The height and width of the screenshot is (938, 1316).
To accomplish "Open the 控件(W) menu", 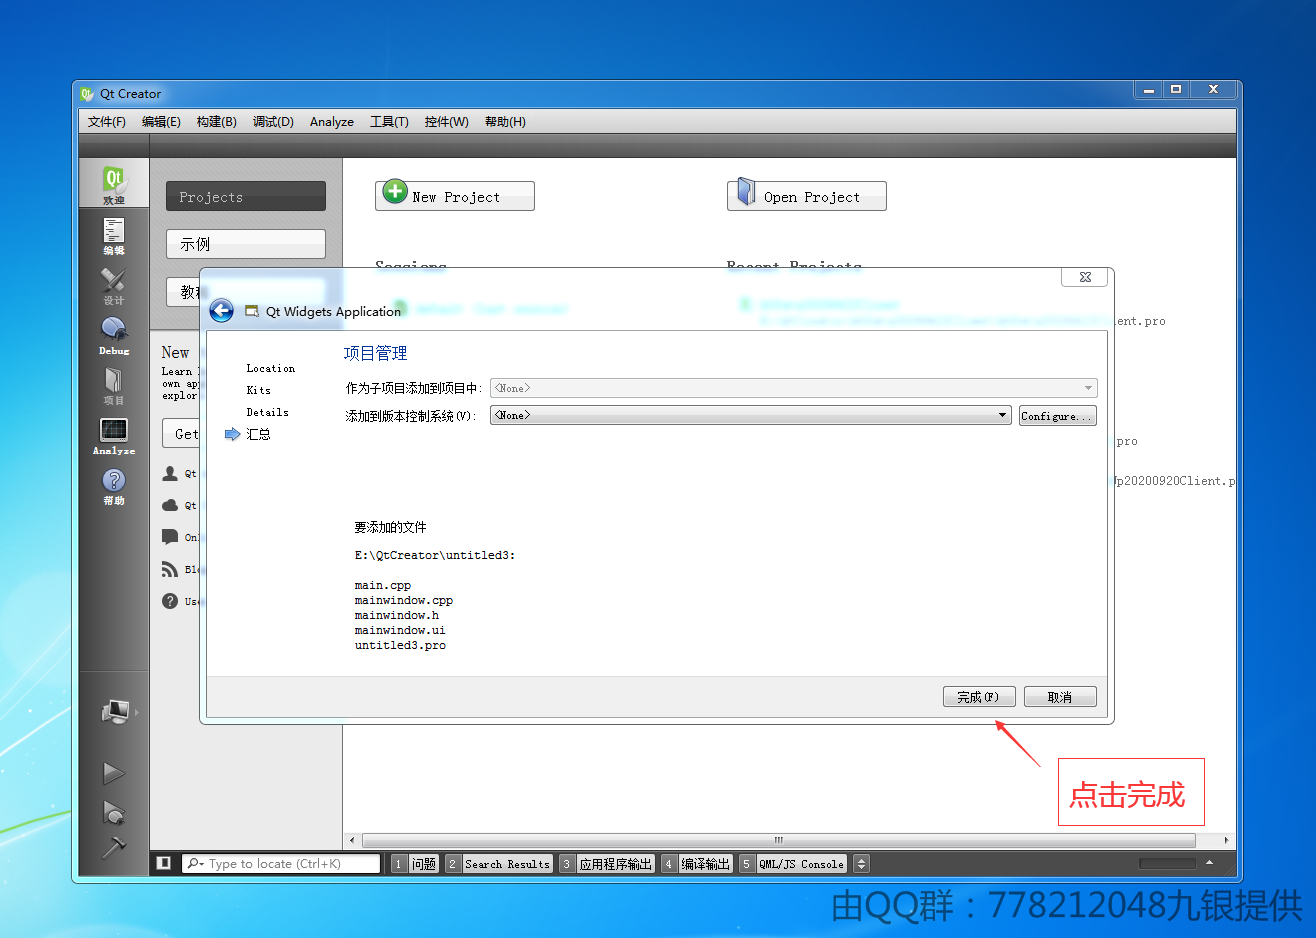I will coord(446,122).
